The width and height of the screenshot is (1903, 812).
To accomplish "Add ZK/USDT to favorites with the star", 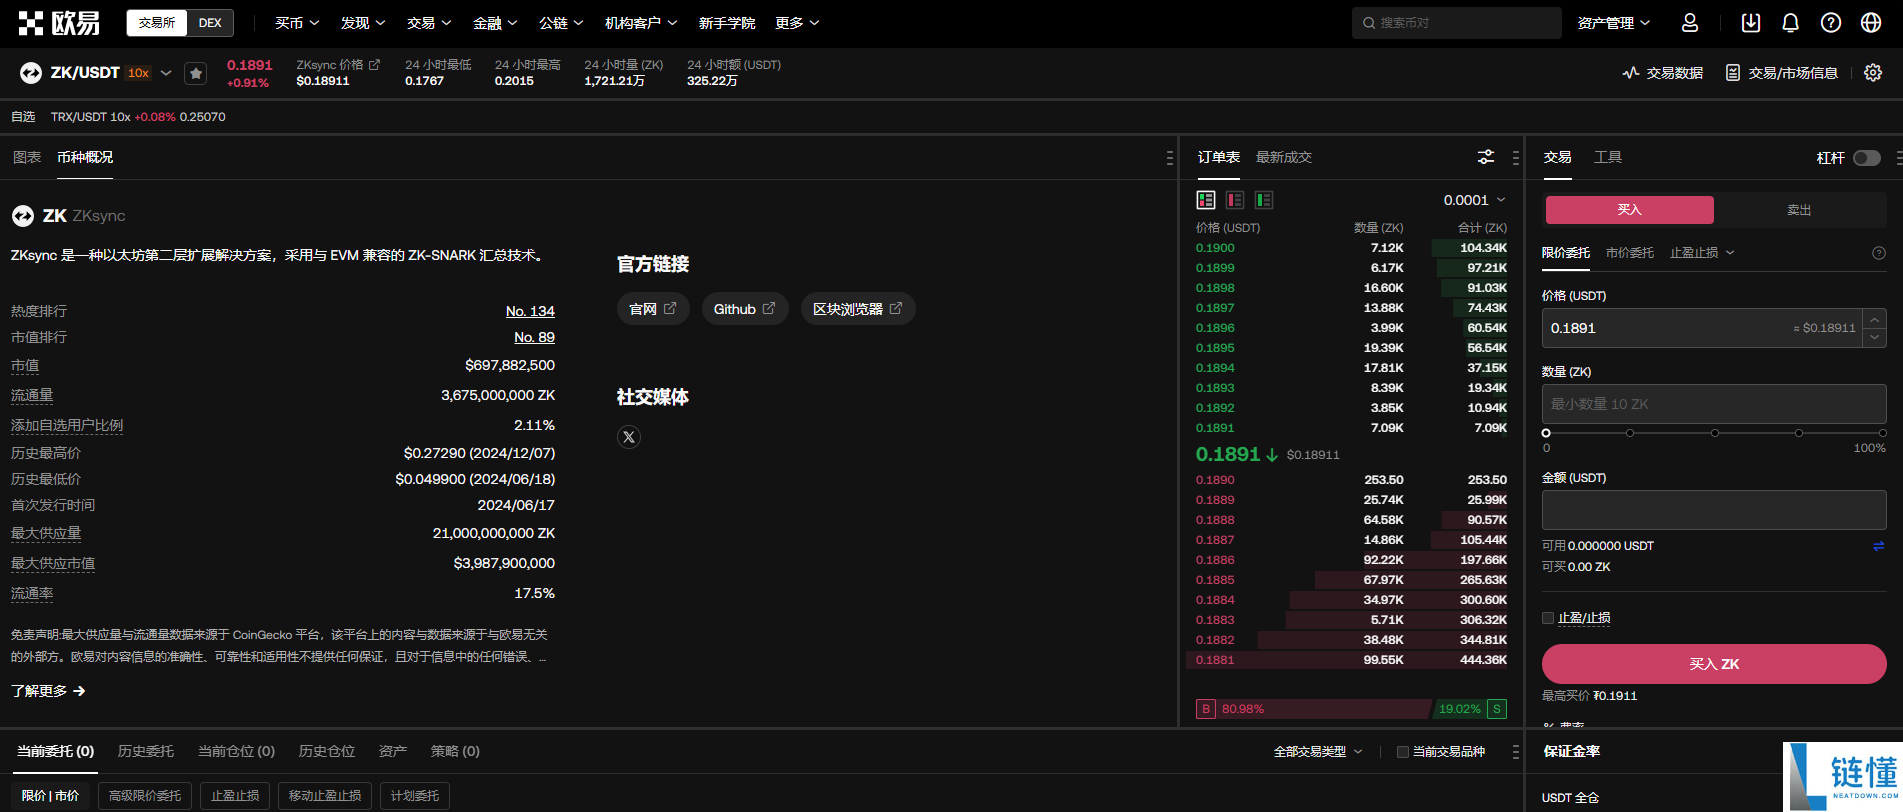I will [196, 73].
